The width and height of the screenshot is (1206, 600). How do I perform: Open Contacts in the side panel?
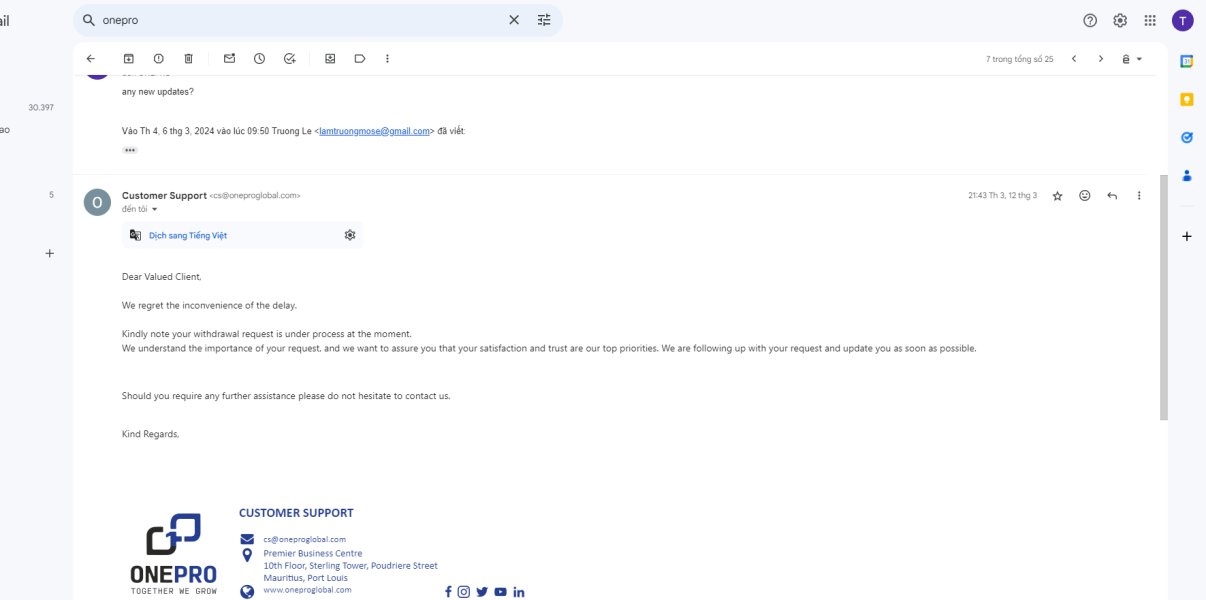[x=1187, y=175]
